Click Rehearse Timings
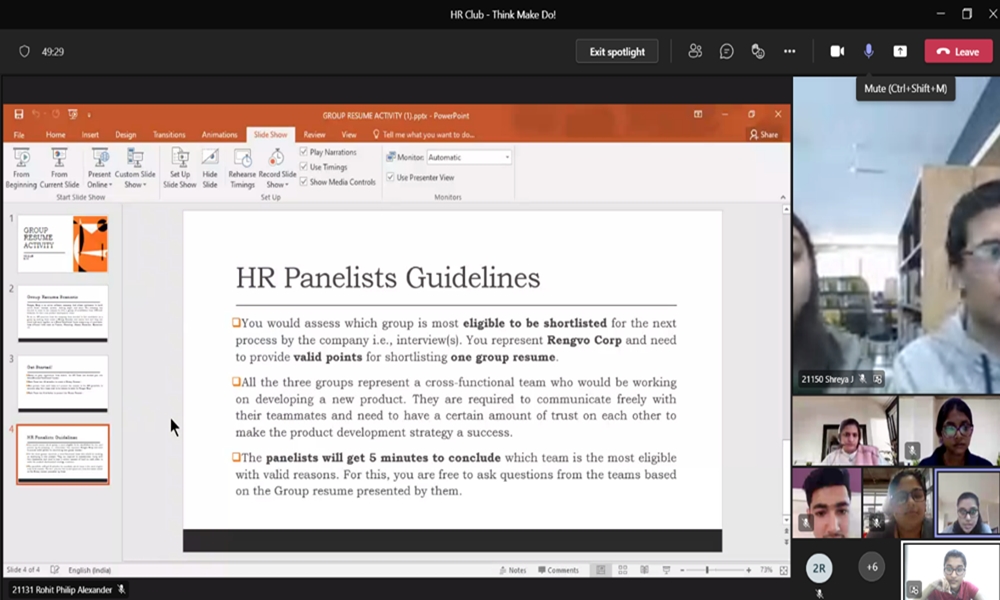The image size is (1000, 600). point(242,168)
